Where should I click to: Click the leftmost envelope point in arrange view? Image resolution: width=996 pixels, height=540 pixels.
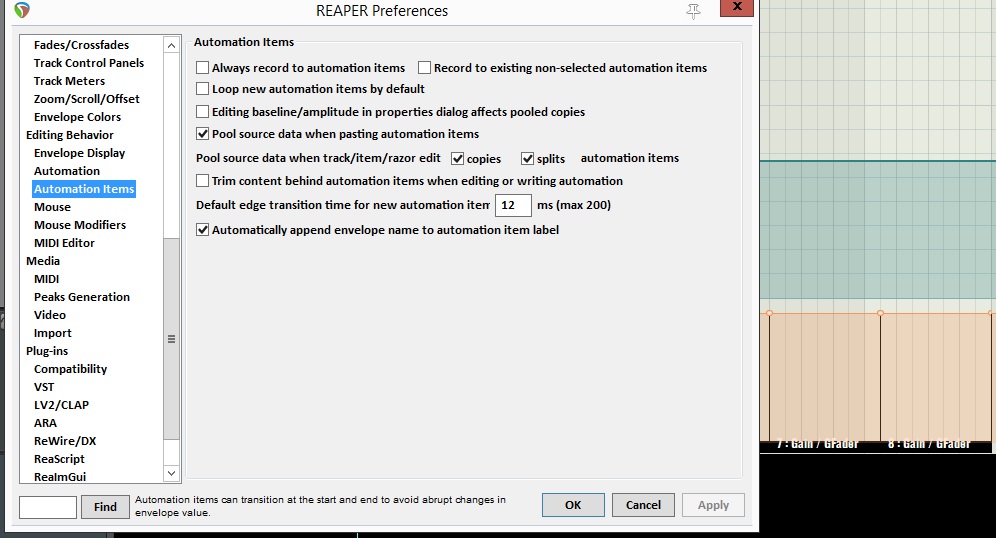(x=769, y=313)
